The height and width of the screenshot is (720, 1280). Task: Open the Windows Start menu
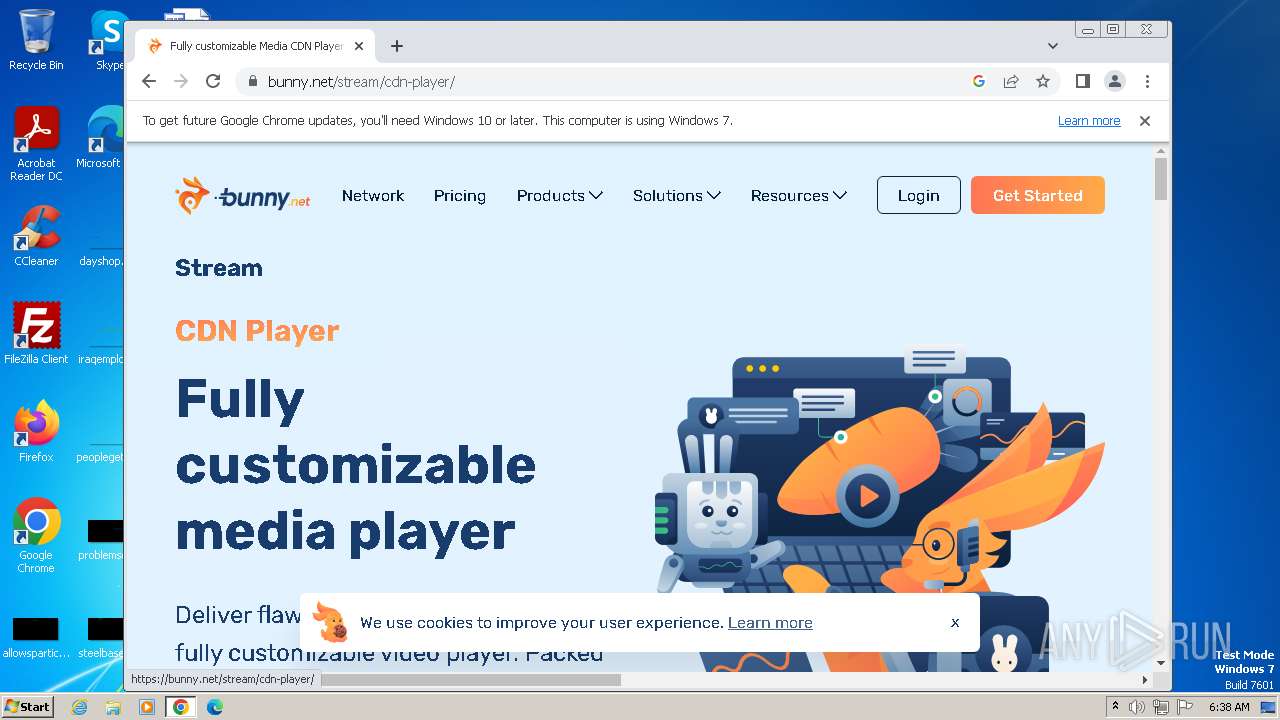(27, 707)
